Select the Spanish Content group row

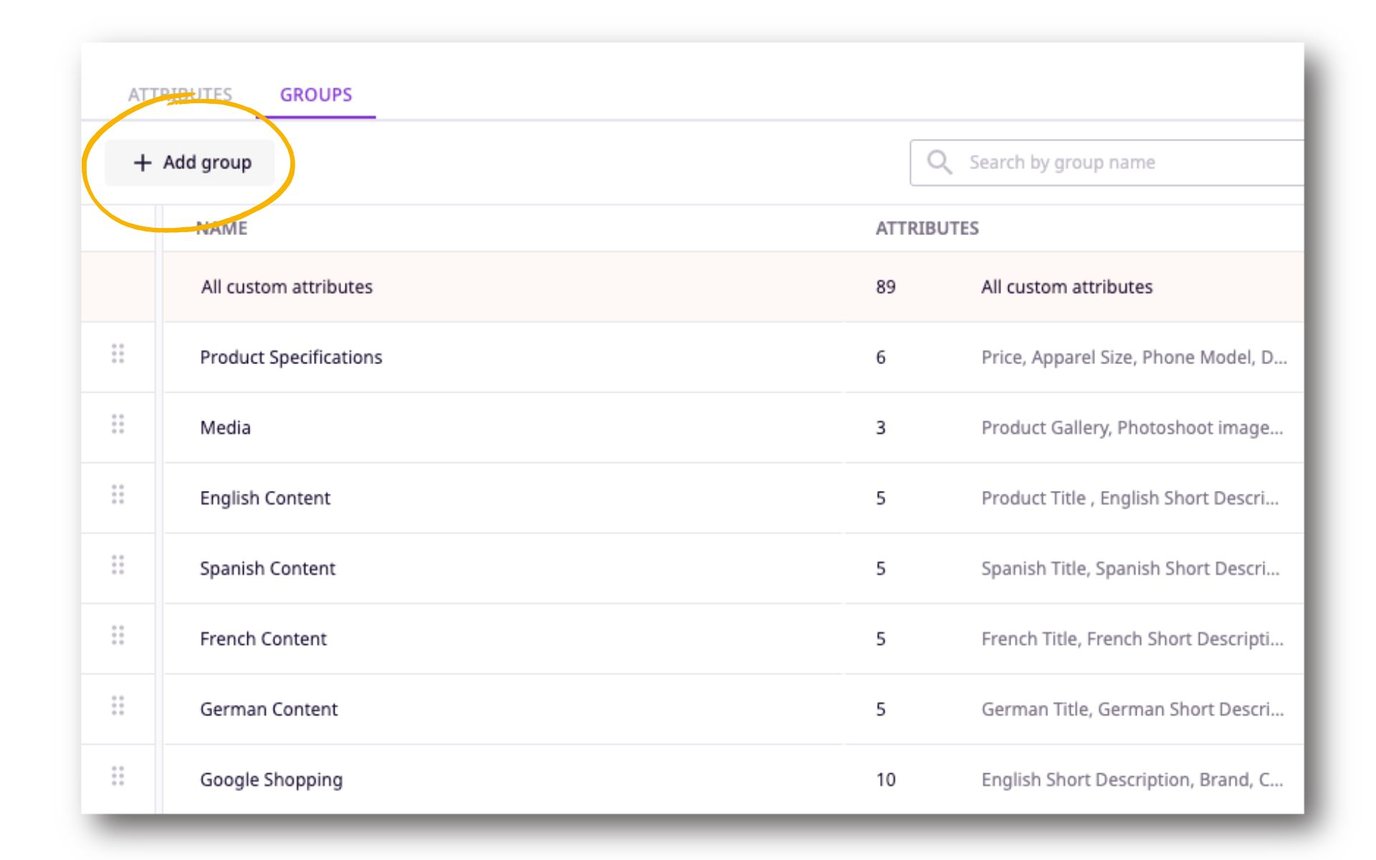point(267,568)
